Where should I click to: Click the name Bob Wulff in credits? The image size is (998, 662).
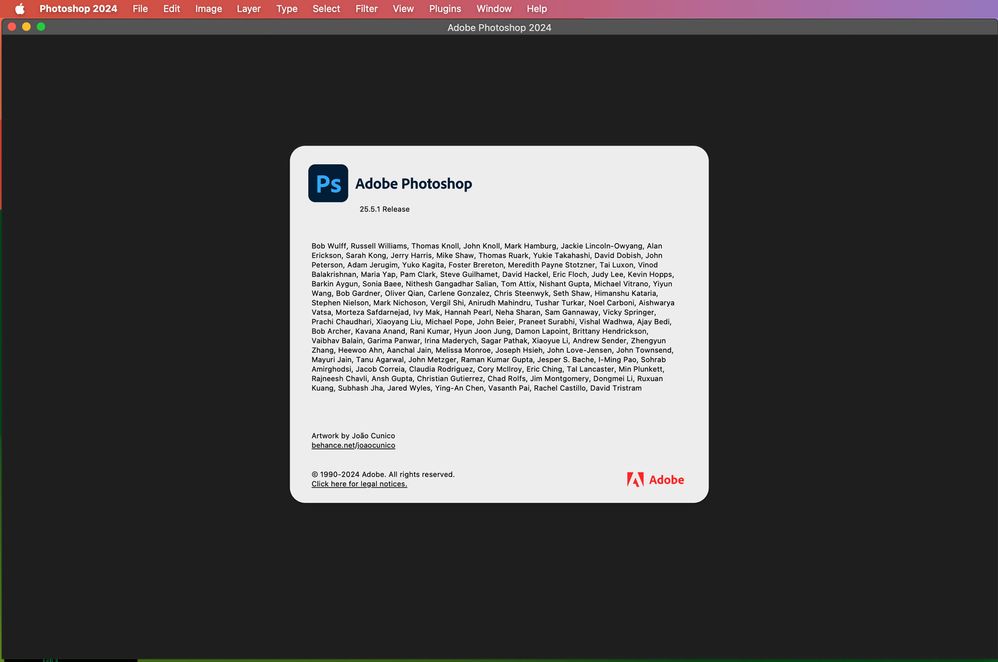(328, 246)
